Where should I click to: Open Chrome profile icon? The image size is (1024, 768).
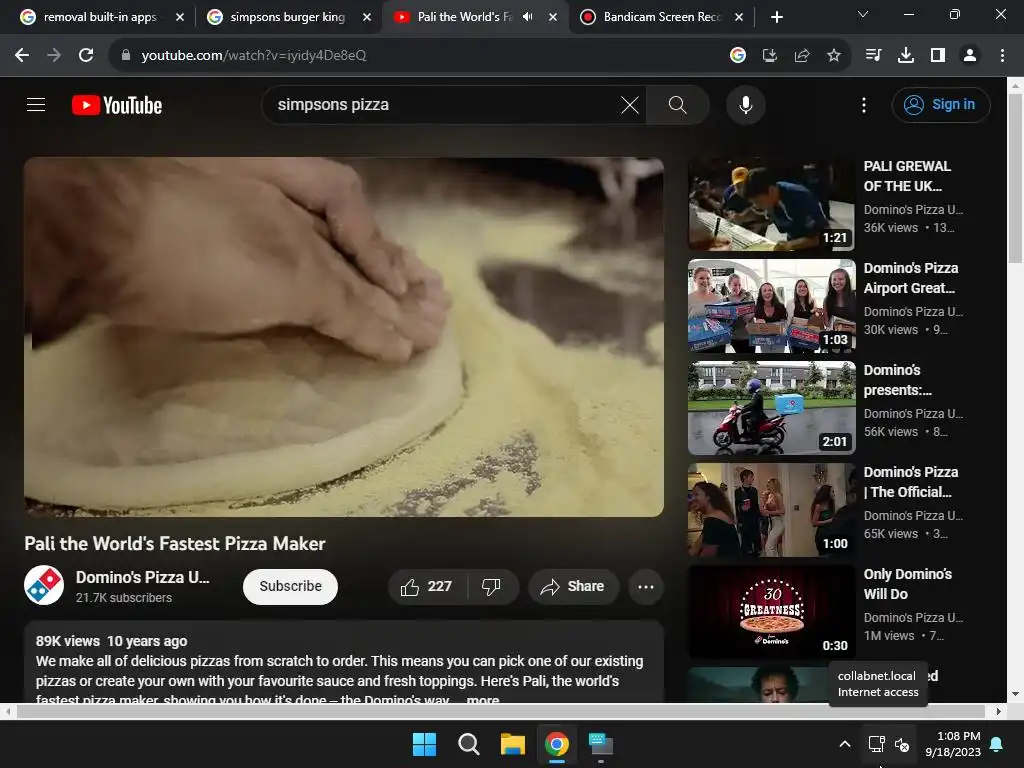(970, 56)
